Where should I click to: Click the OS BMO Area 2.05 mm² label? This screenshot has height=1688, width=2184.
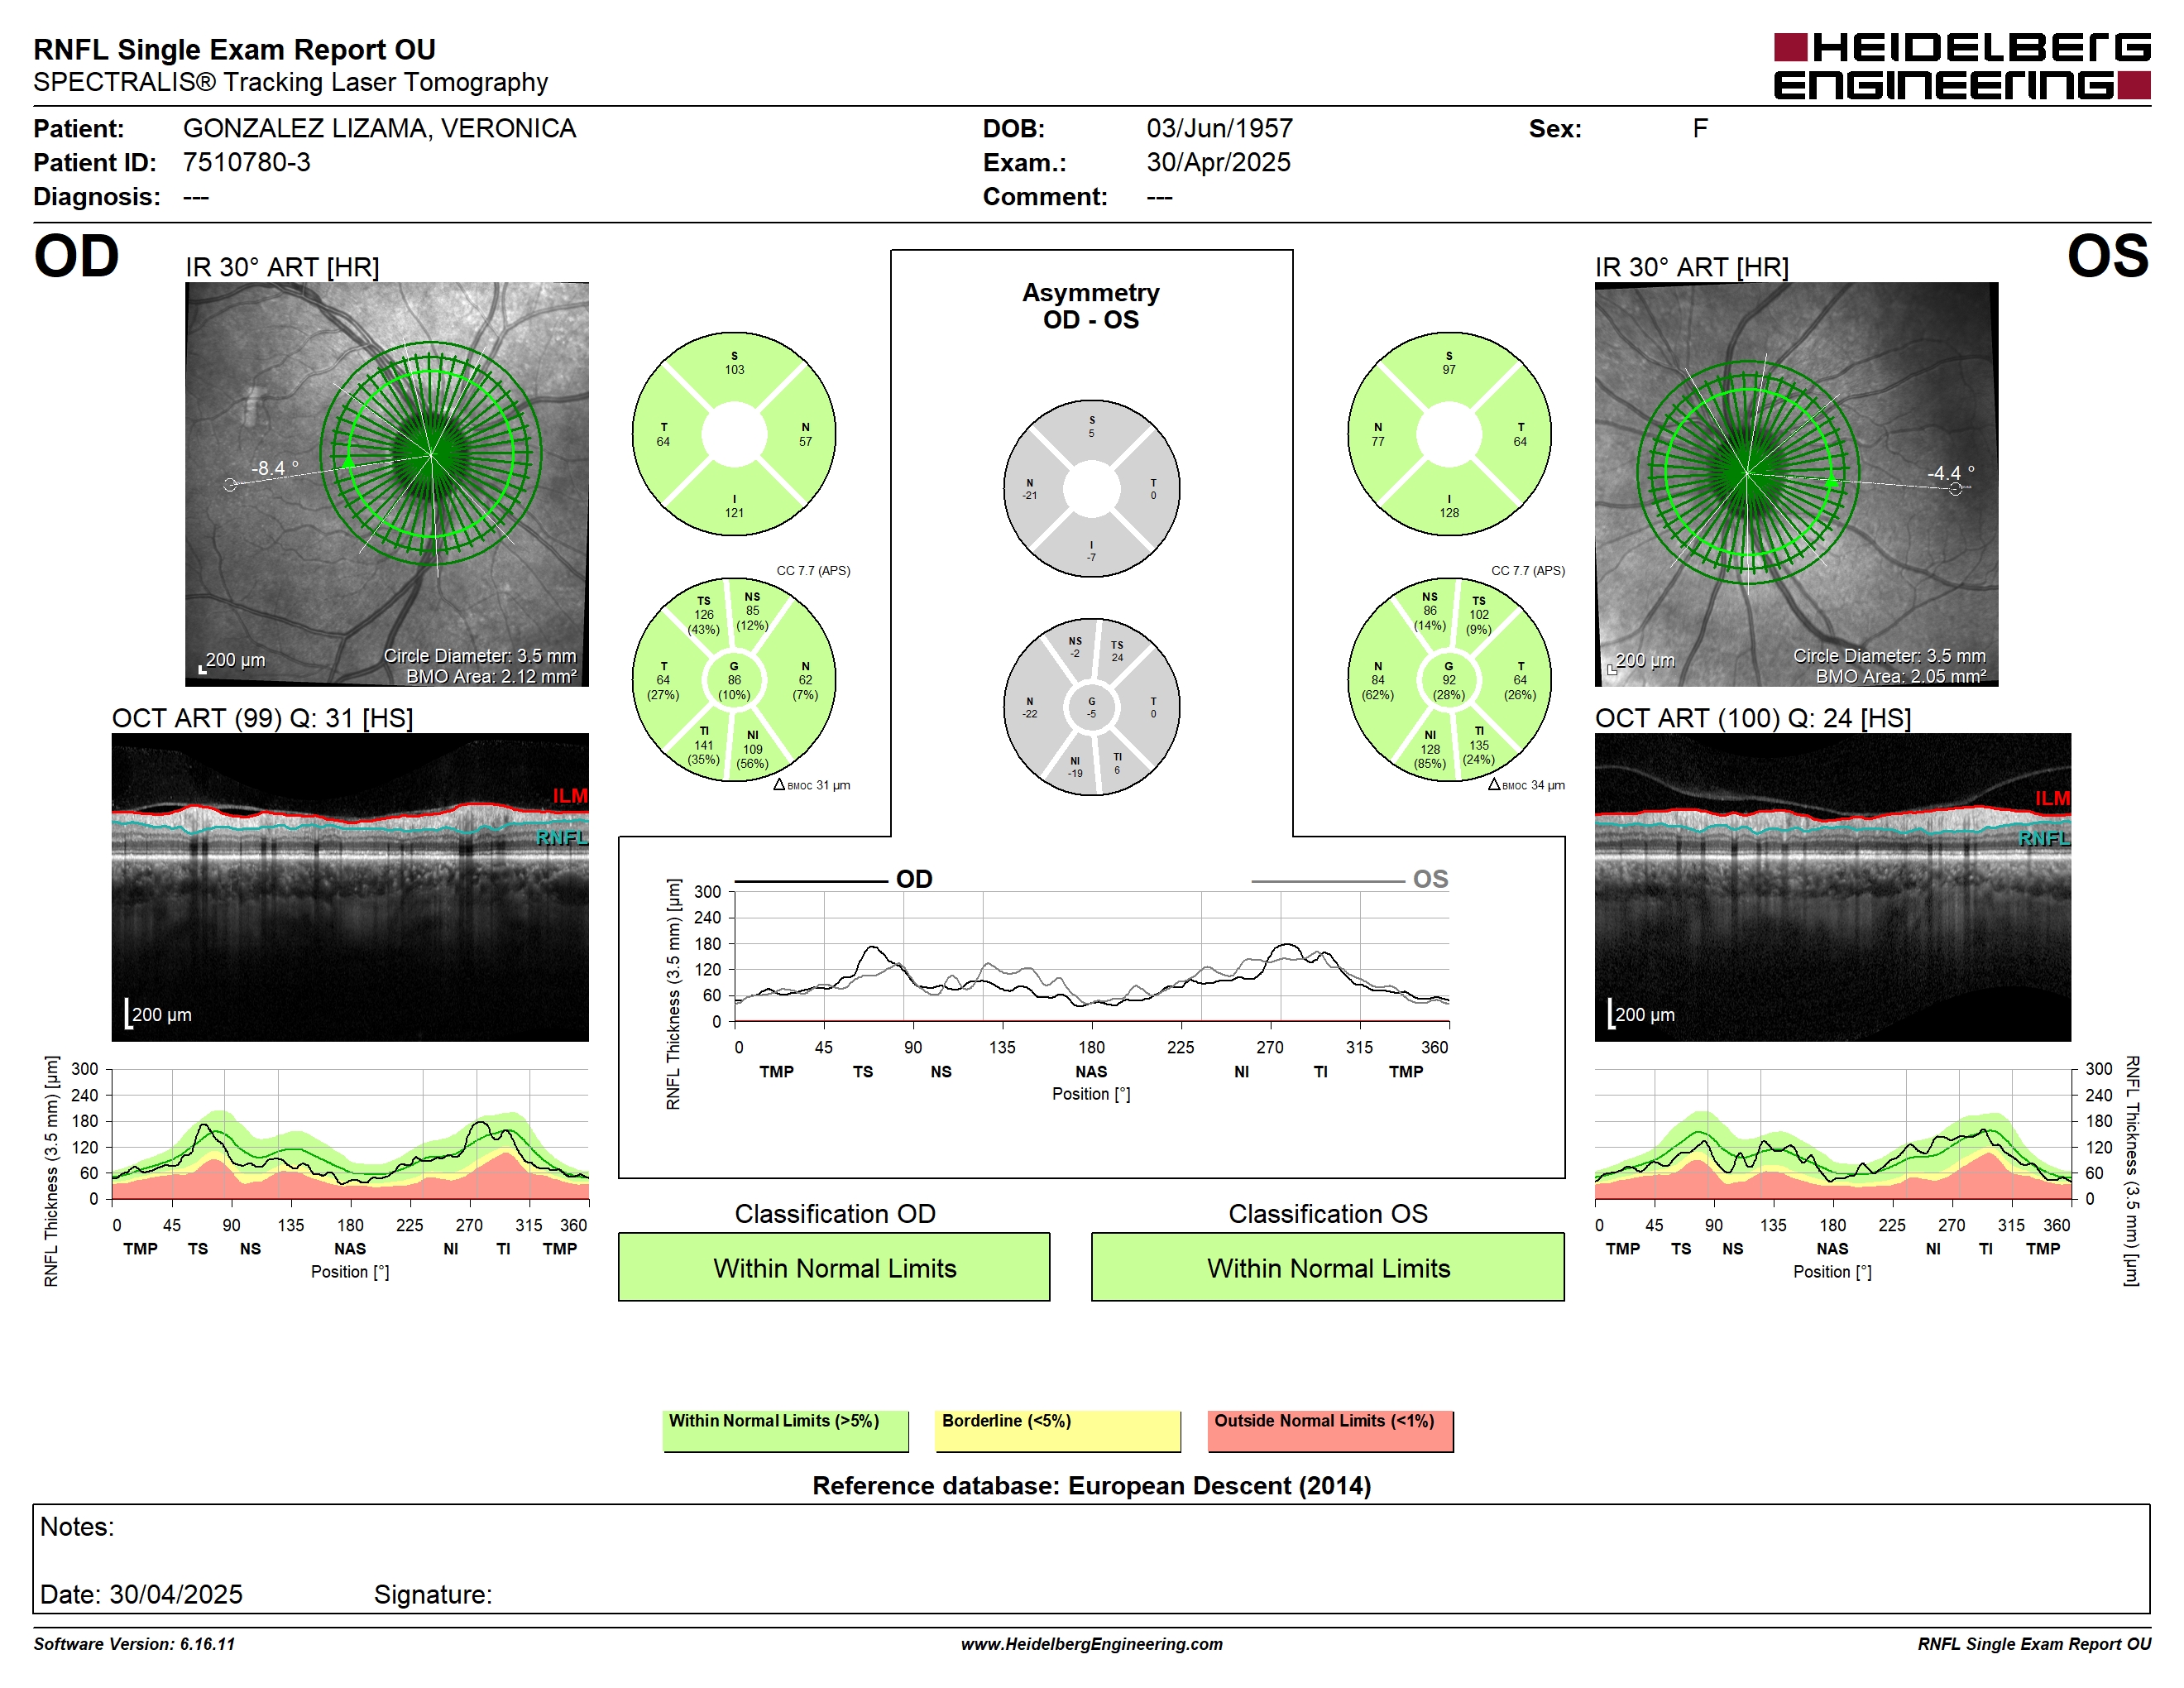(x=1900, y=676)
